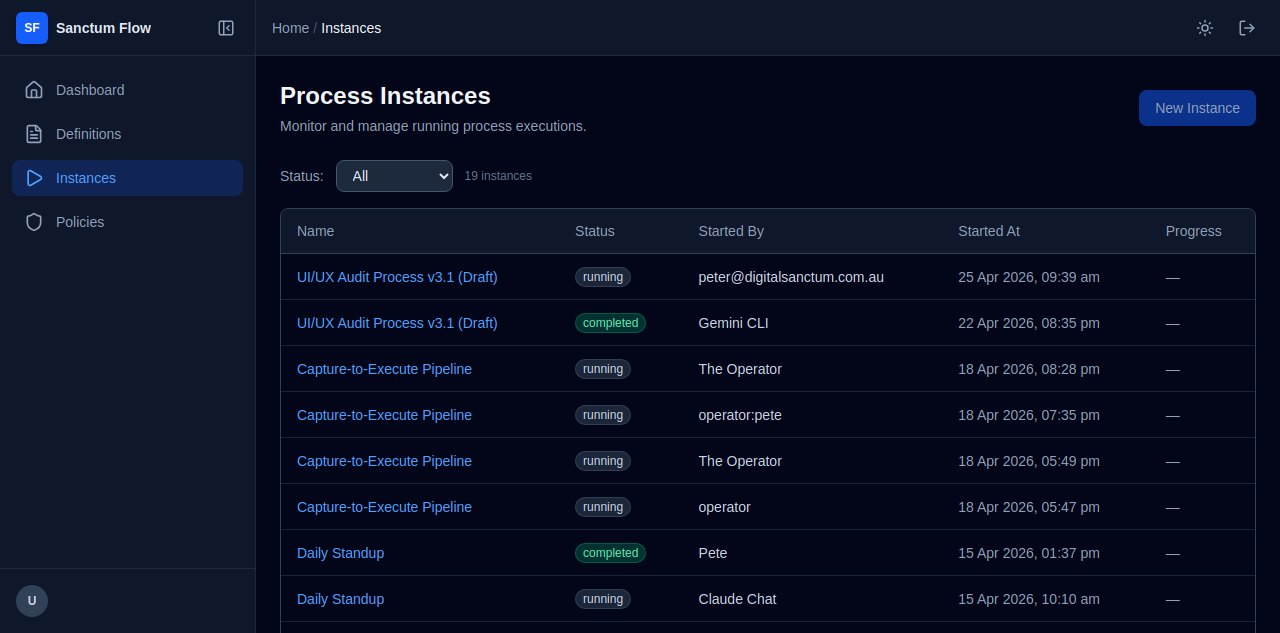
Task: Click the running badge in the Claude Chat row
Action: pos(603,599)
